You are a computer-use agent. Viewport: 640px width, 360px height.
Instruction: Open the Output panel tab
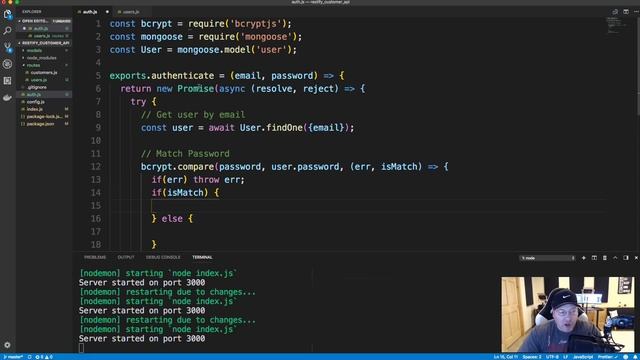126,258
